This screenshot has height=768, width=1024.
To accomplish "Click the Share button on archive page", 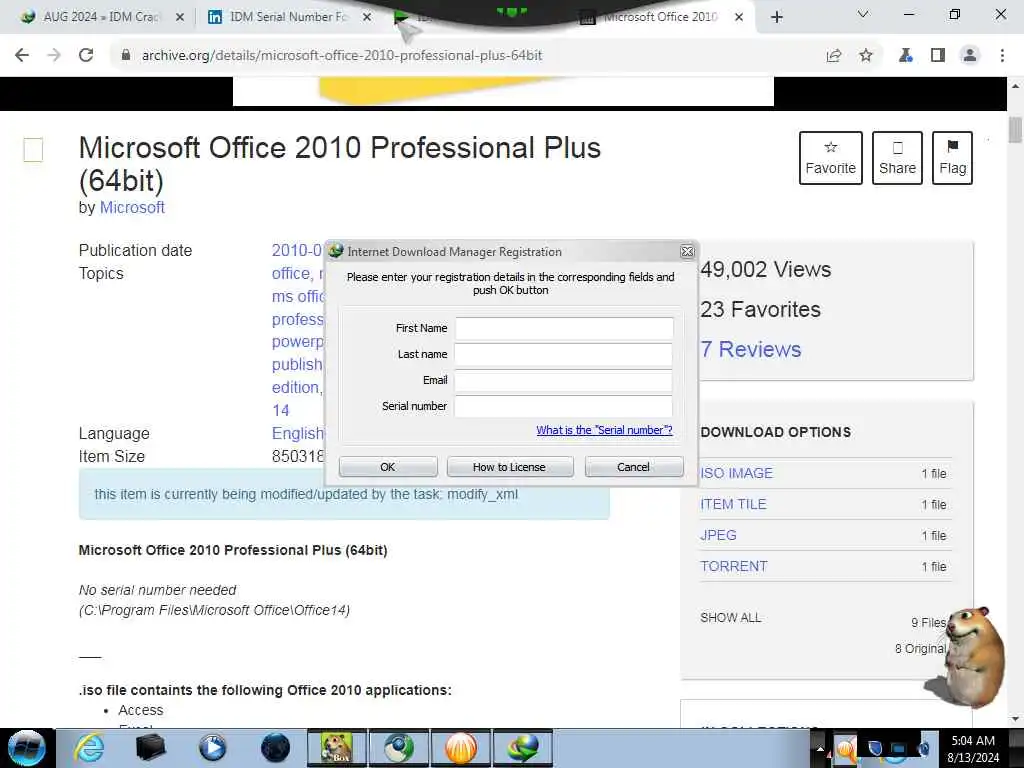I will (x=897, y=158).
